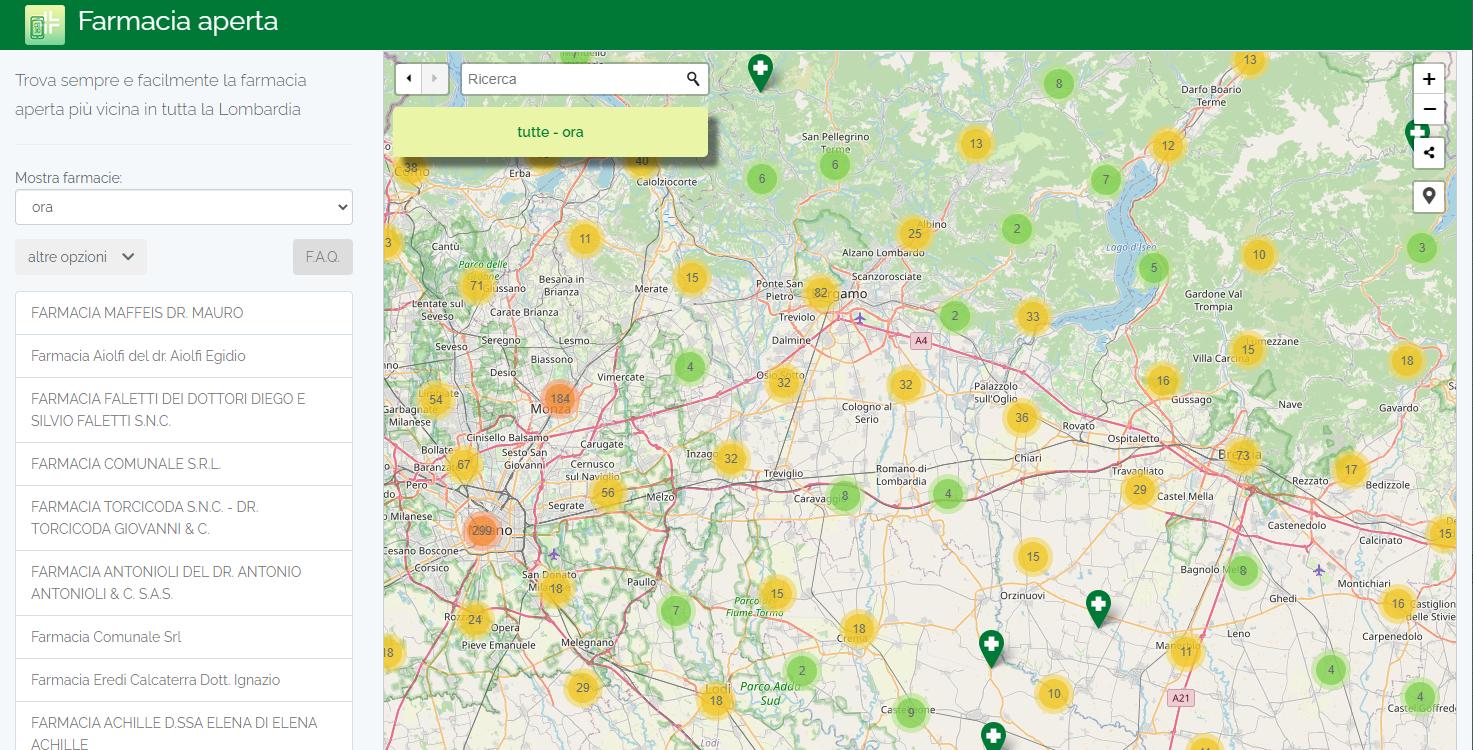Select FARMACIA FALETTI DEI DOTTORI DIEGO E SILVIO
This screenshot has width=1473, height=750.
(184, 410)
